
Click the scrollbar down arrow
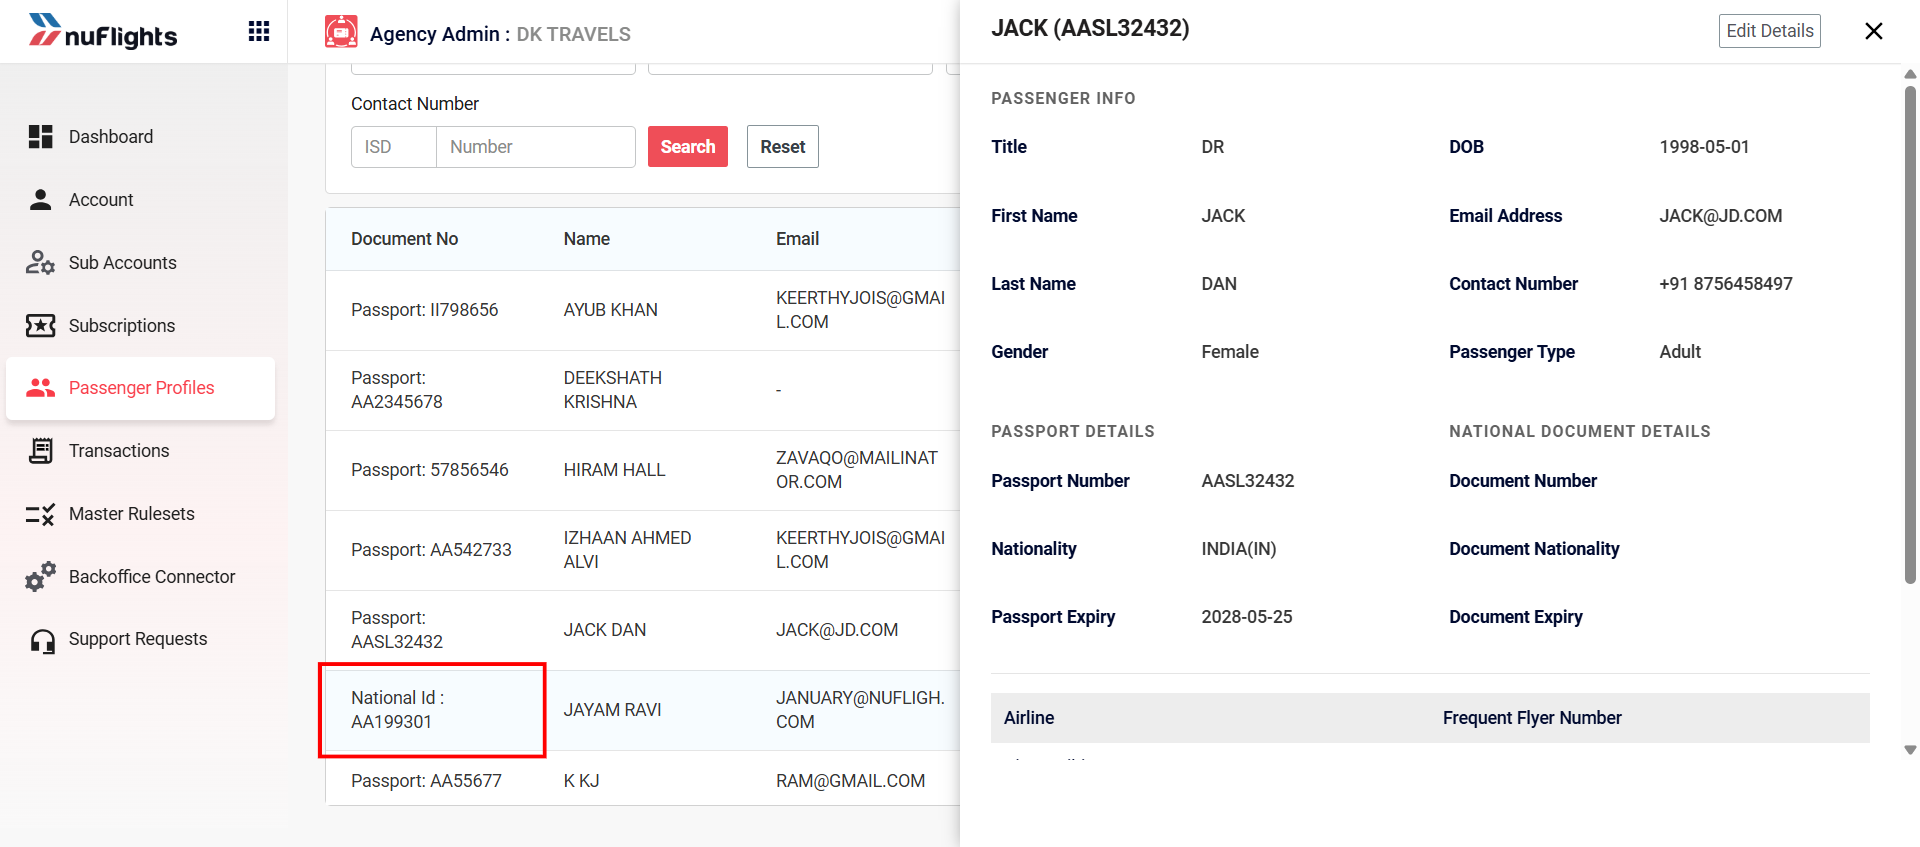[1910, 750]
